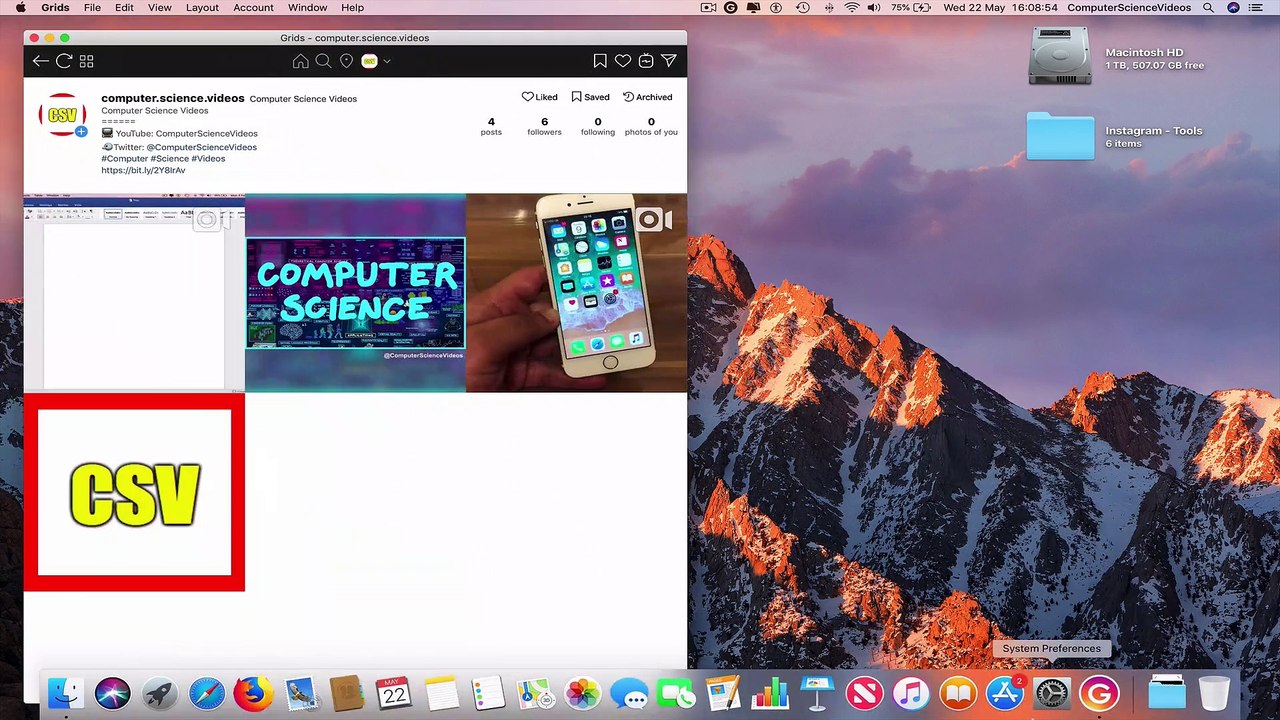Open the Word document screenshot post
The height and width of the screenshot is (720, 1280).
click(134, 292)
